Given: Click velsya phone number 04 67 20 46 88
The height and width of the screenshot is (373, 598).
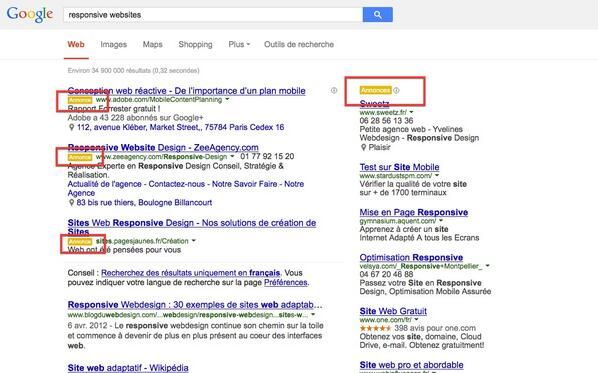Looking at the screenshot, I should pyautogui.click(x=386, y=274).
